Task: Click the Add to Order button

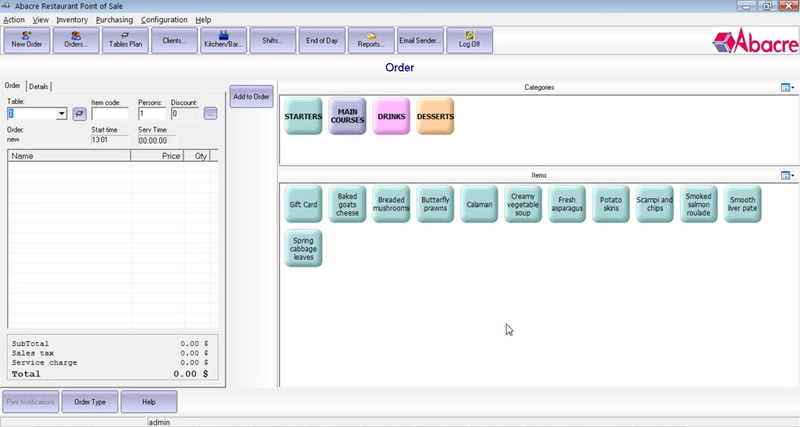Action: tap(251, 97)
